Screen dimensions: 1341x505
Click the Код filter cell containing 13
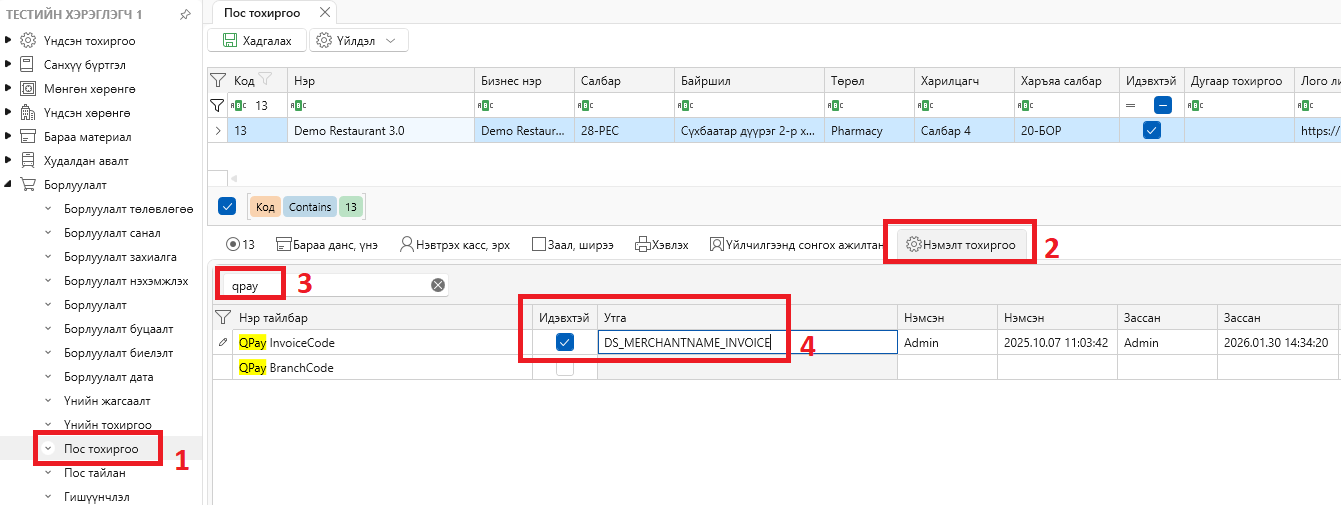click(257, 104)
